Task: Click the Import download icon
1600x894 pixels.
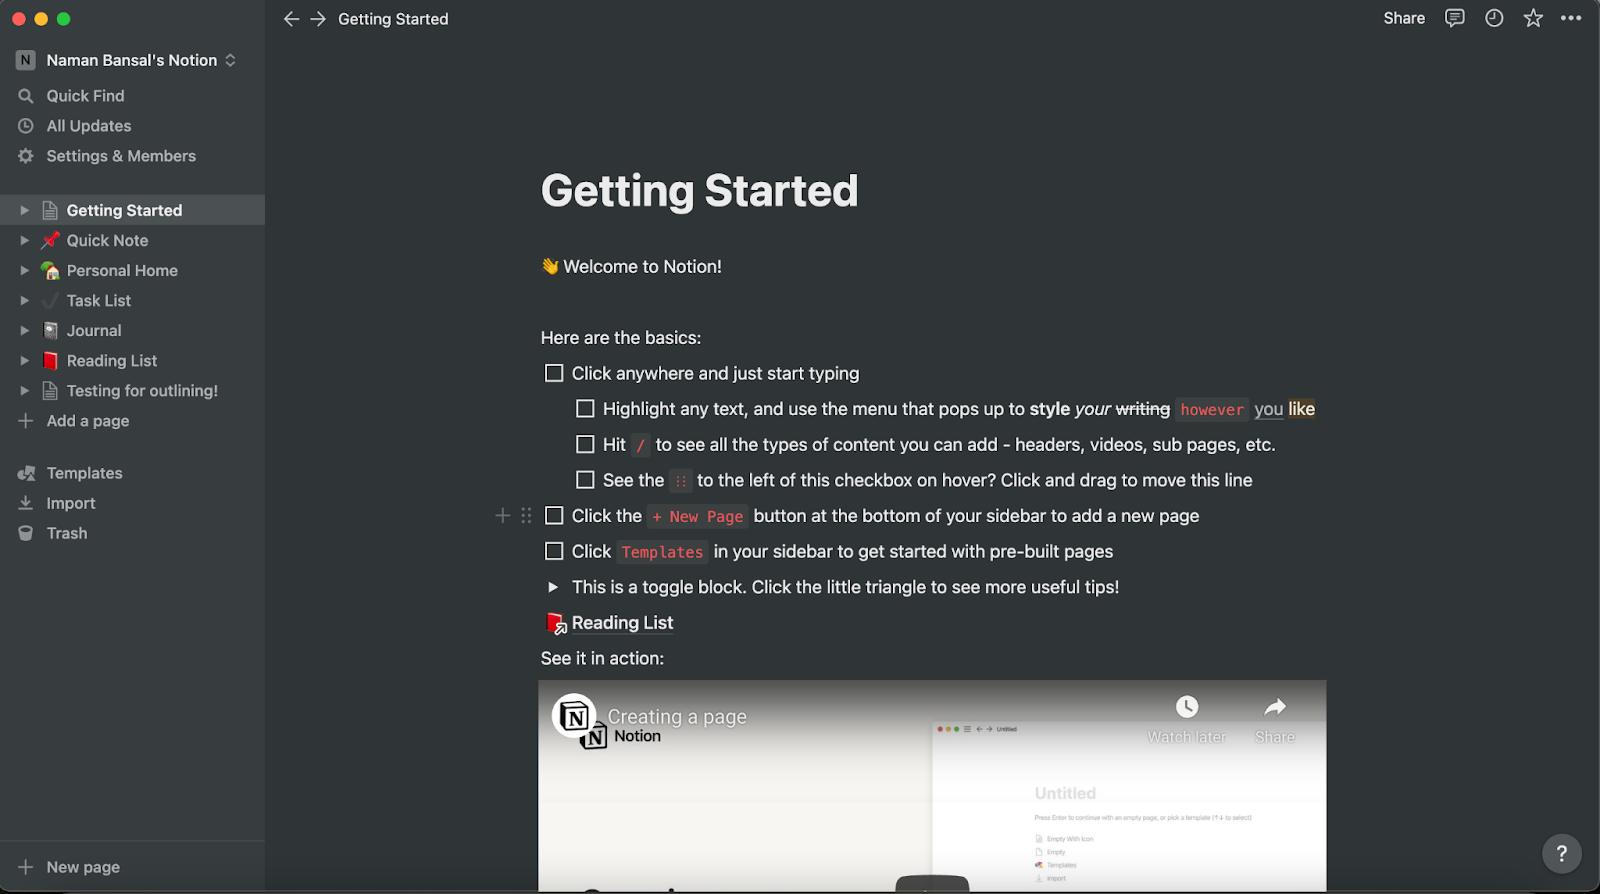Action: pos(26,503)
